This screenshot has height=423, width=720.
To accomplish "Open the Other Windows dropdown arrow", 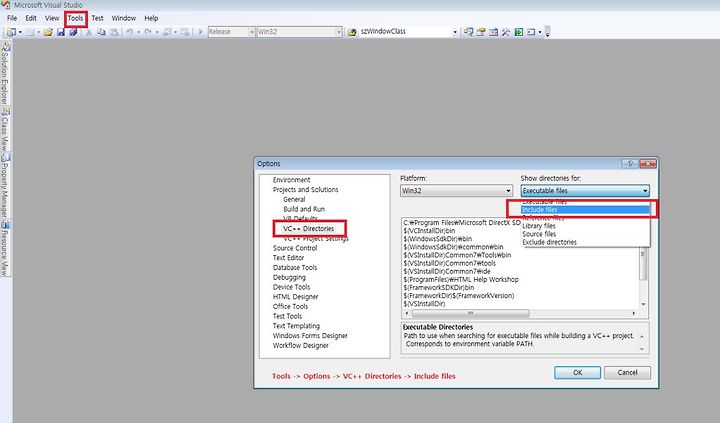I will [x=540, y=32].
